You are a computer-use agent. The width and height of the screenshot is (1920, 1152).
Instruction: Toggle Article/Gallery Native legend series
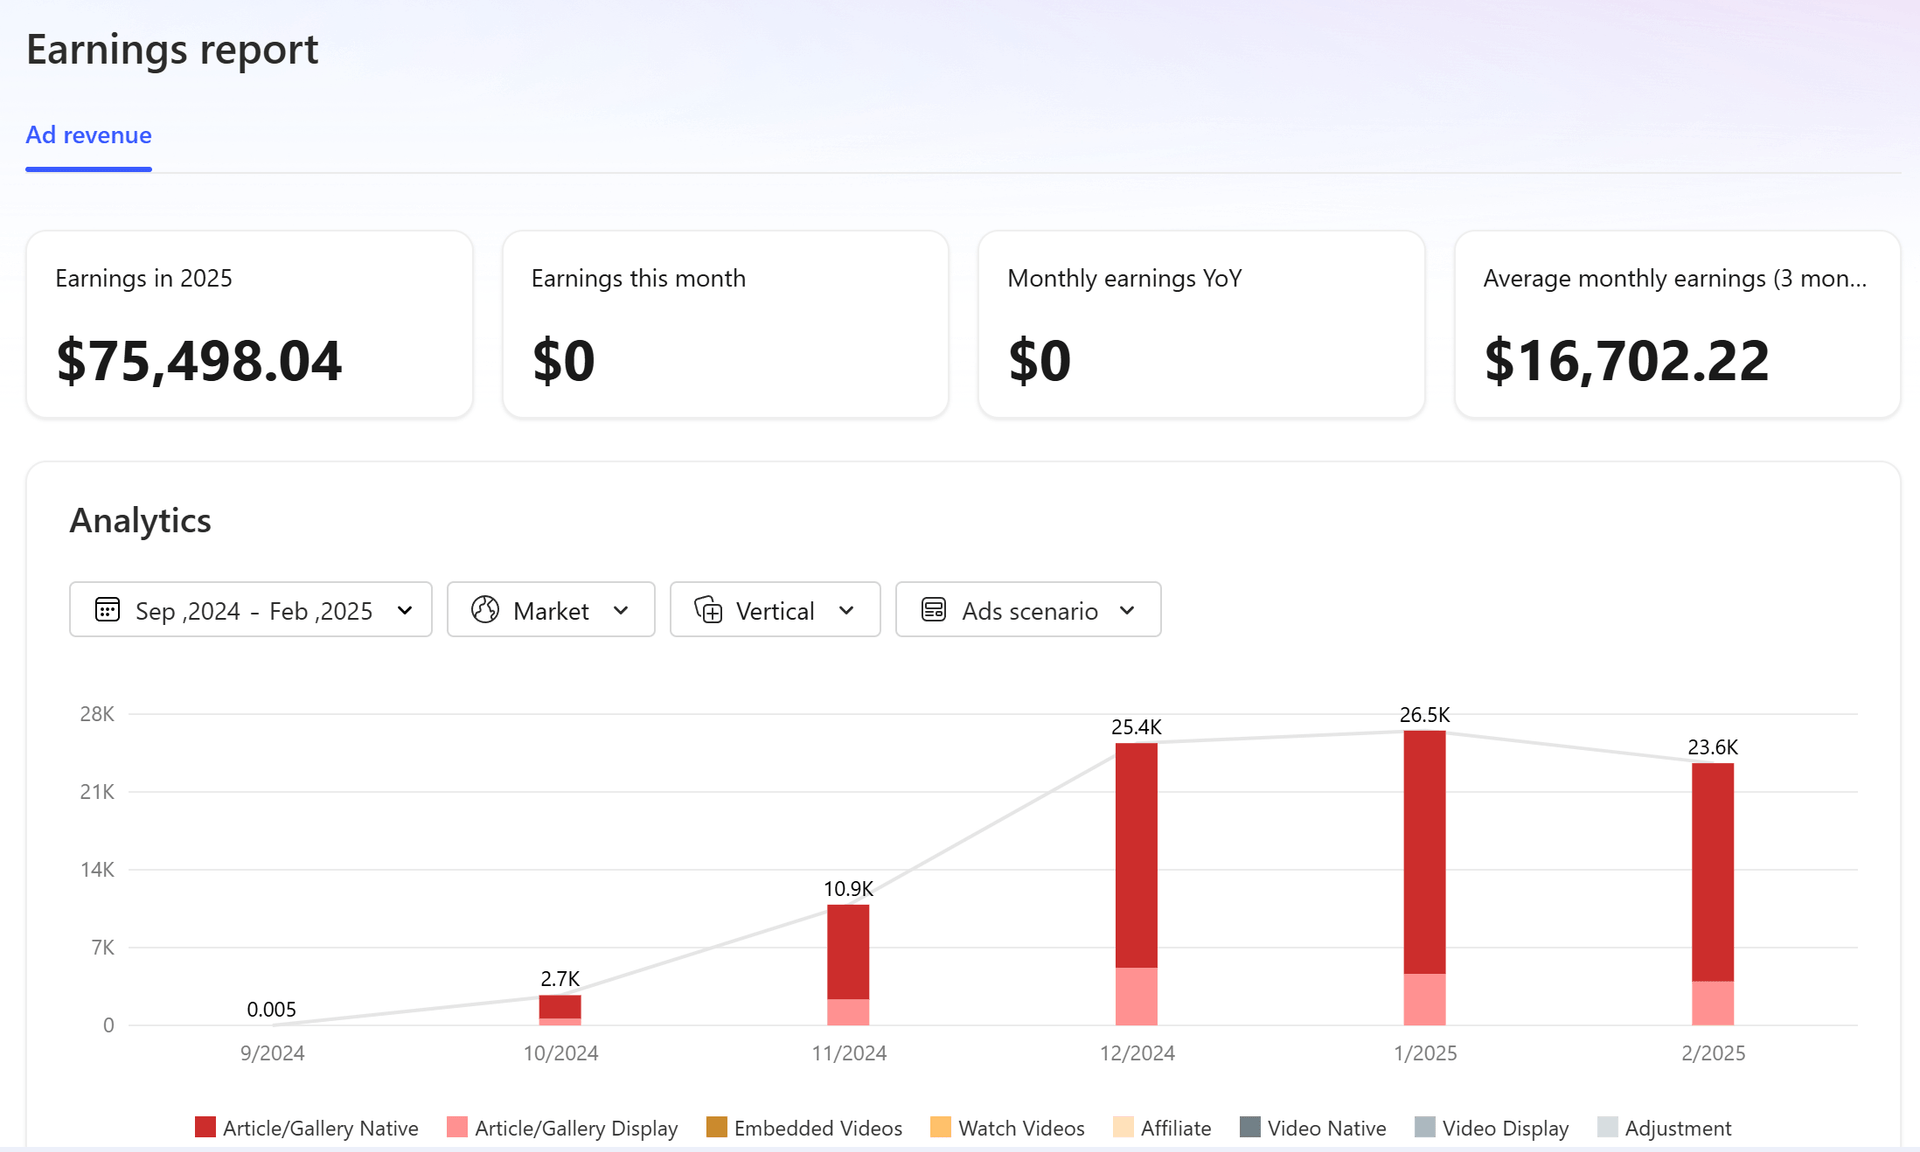pos(320,1128)
